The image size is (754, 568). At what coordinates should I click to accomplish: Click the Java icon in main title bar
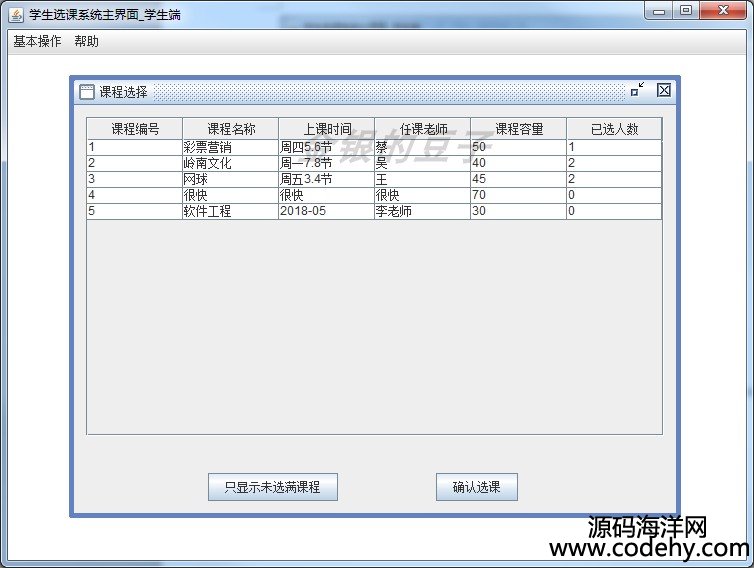coord(15,14)
